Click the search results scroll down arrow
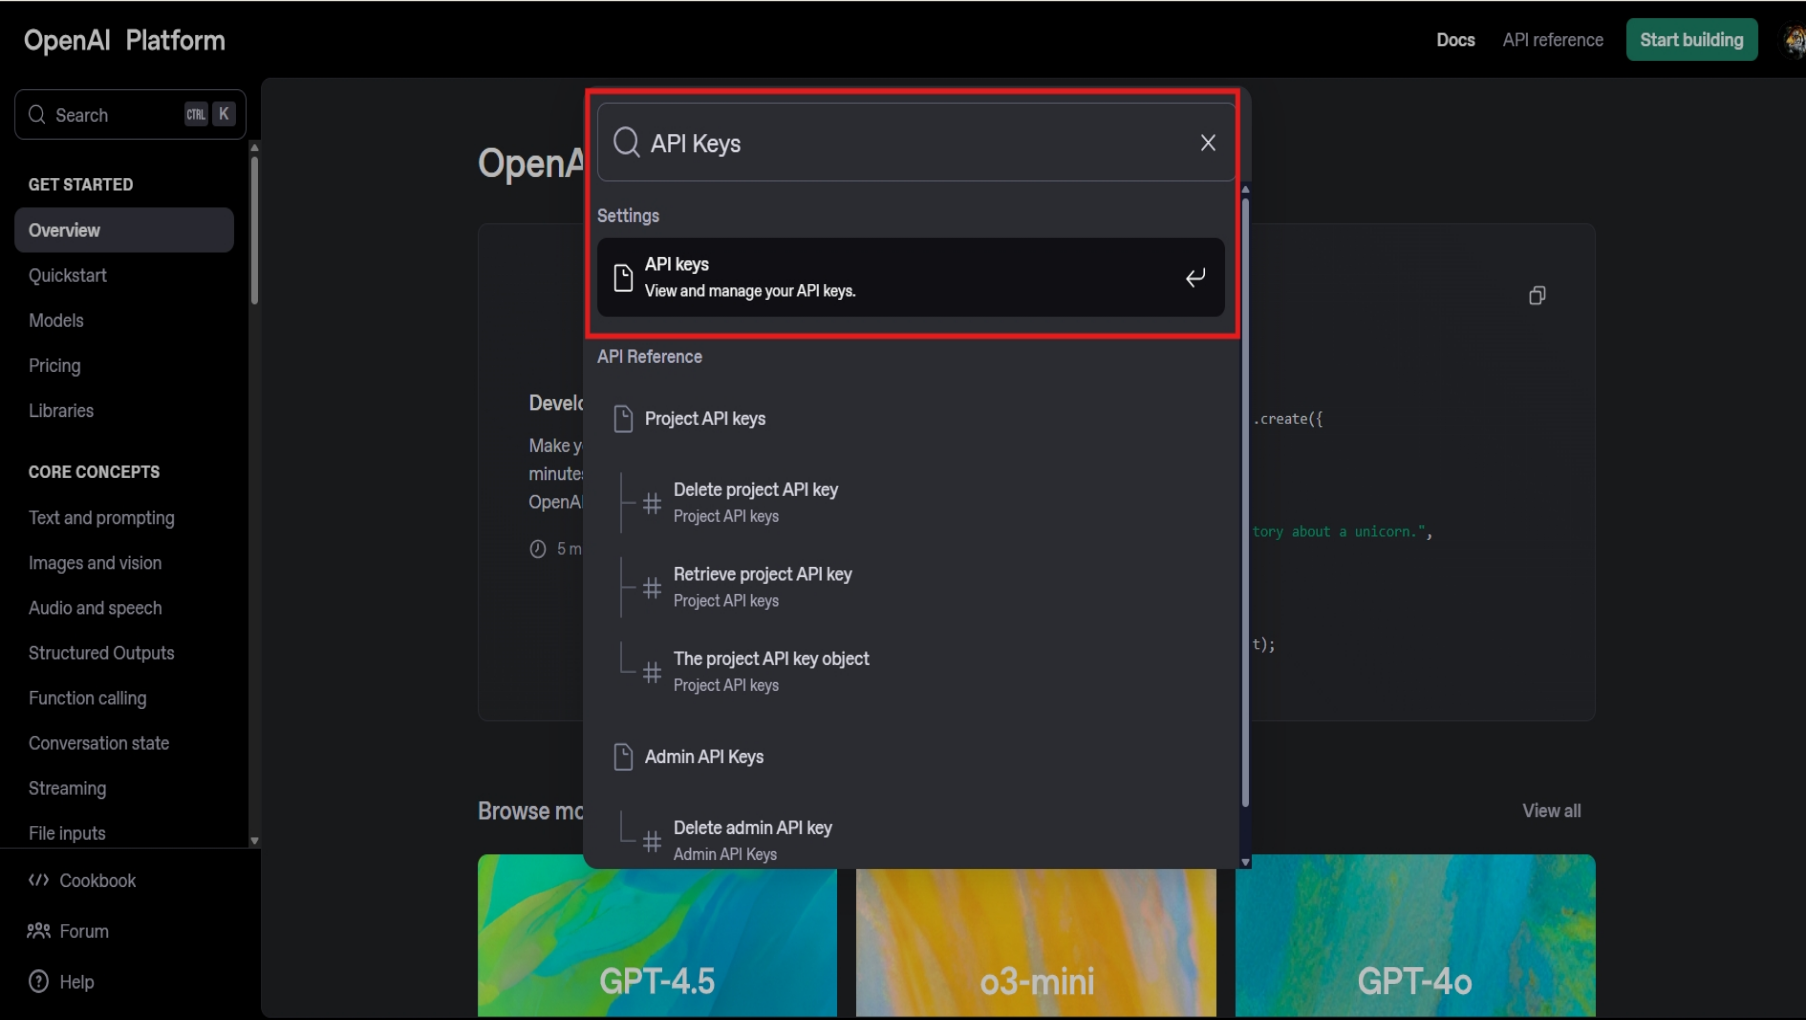 (x=1245, y=862)
